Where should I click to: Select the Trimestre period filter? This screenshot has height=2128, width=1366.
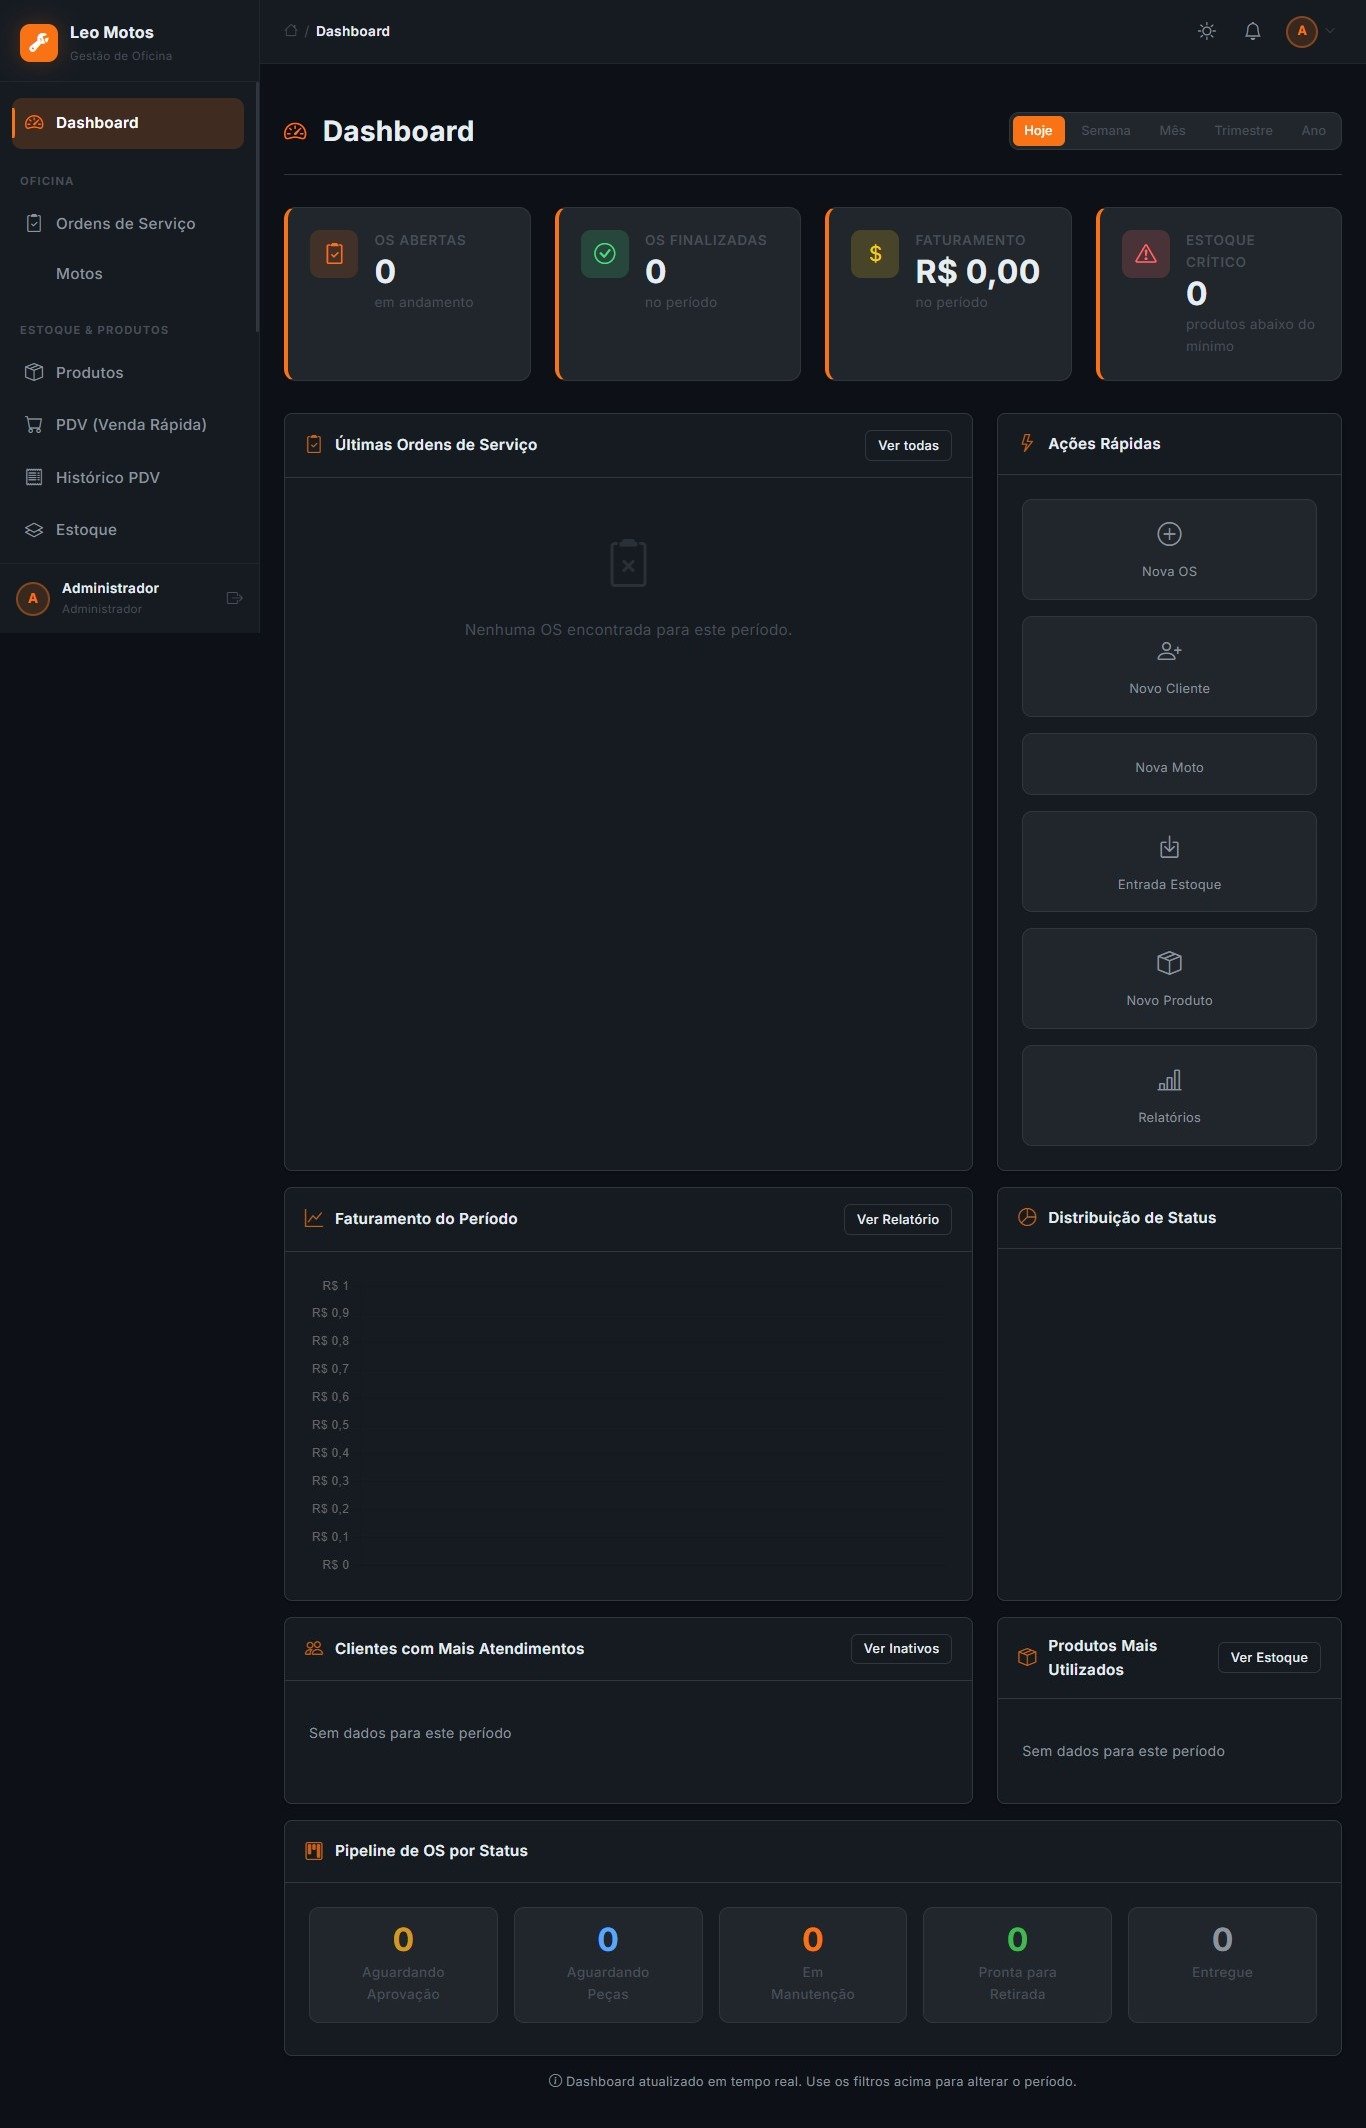coord(1243,131)
